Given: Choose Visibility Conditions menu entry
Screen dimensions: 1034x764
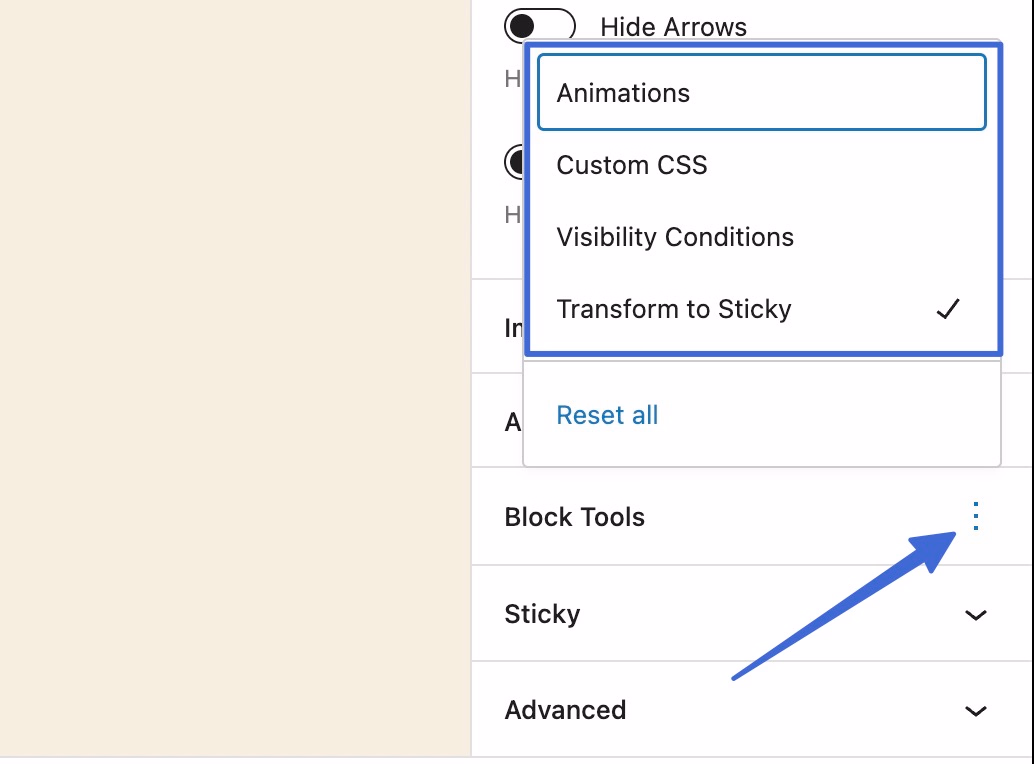Looking at the screenshot, I should 675,237.
